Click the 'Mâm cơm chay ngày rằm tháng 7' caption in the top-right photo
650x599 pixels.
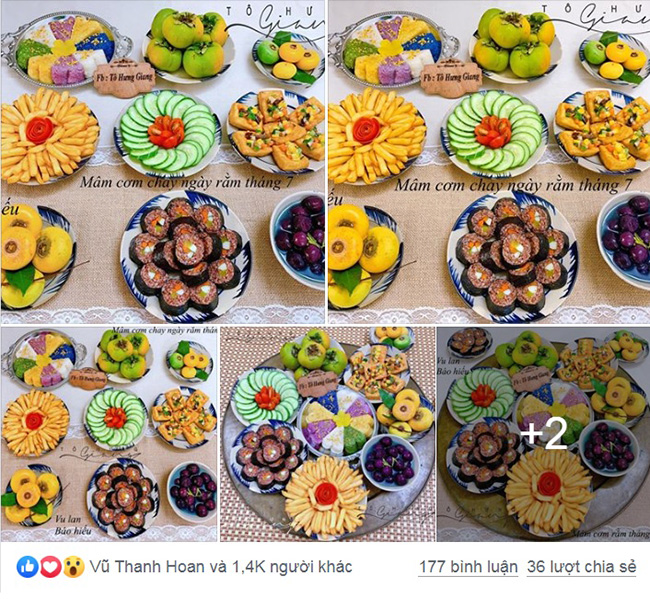pos(513,184)
